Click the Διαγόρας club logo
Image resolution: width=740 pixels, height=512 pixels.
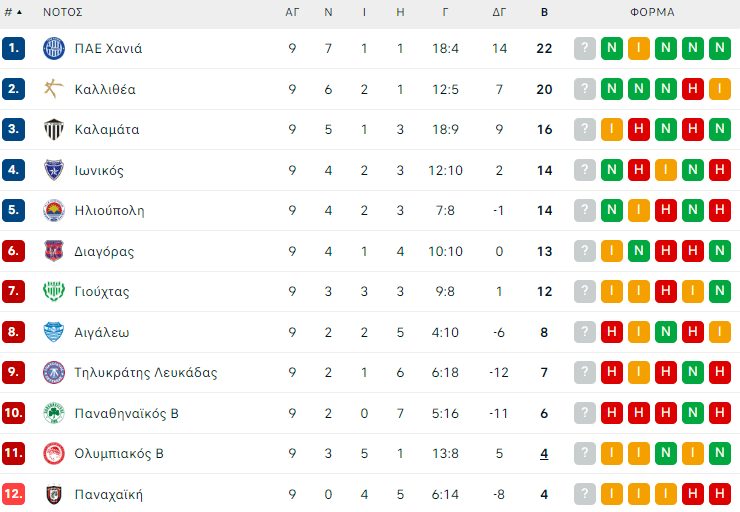(x=54, y=251)
